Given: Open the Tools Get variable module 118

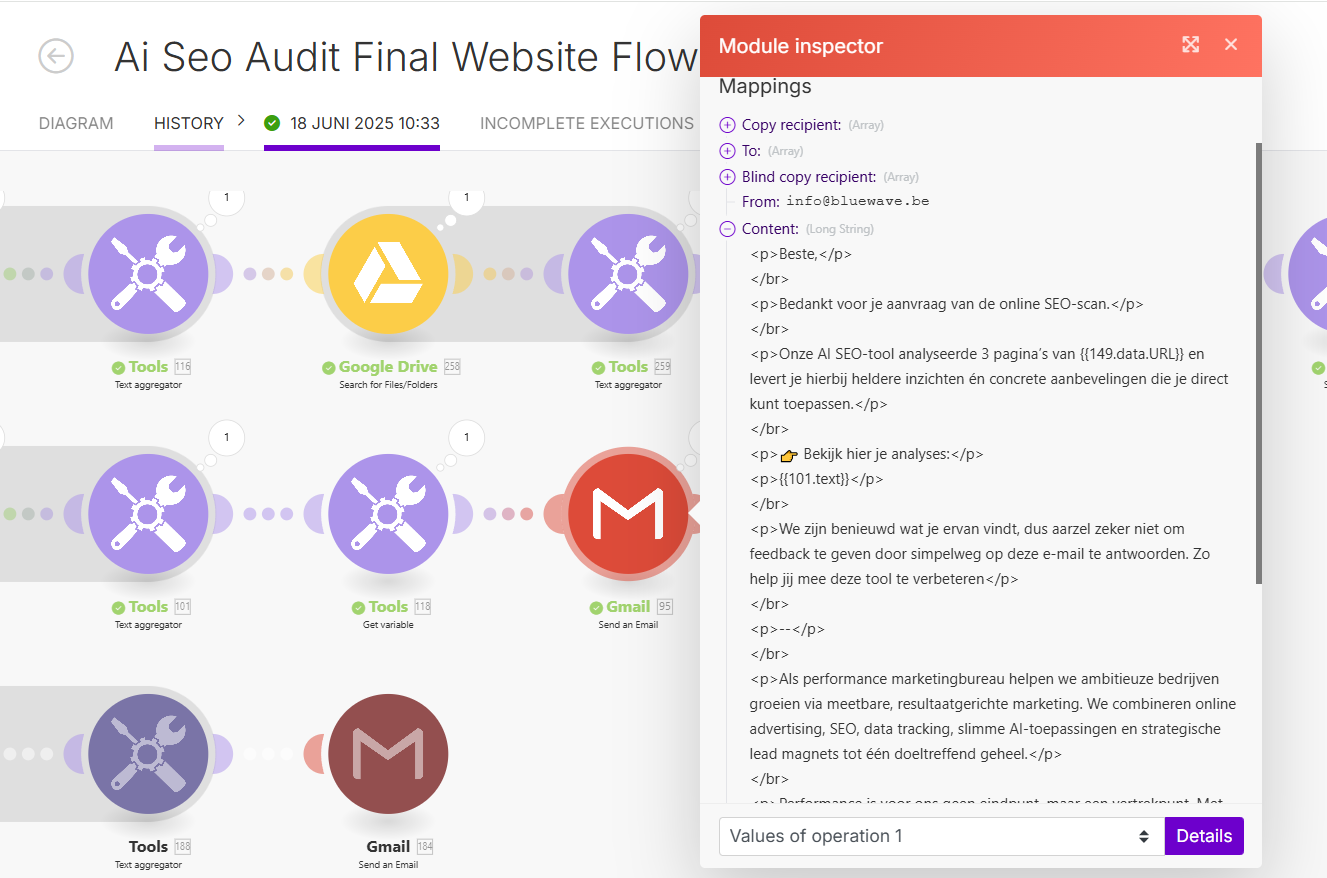Looking at the screenshot, I should coord(388,514).
